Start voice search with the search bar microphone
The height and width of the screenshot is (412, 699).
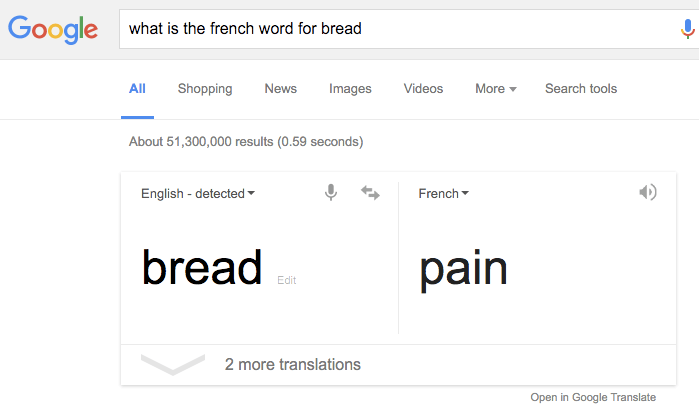(687, 28)
